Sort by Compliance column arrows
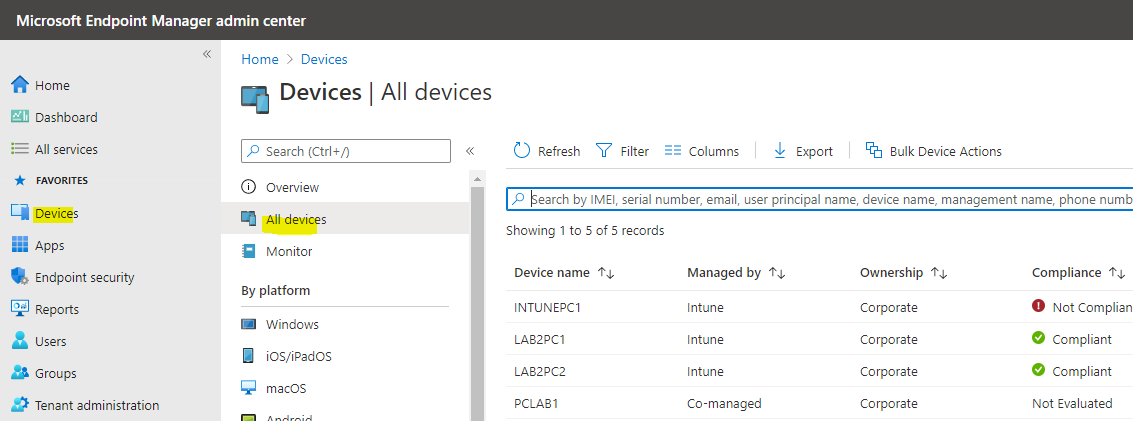Viewport: 1133px width, 421px height. tap(1117, 273)
